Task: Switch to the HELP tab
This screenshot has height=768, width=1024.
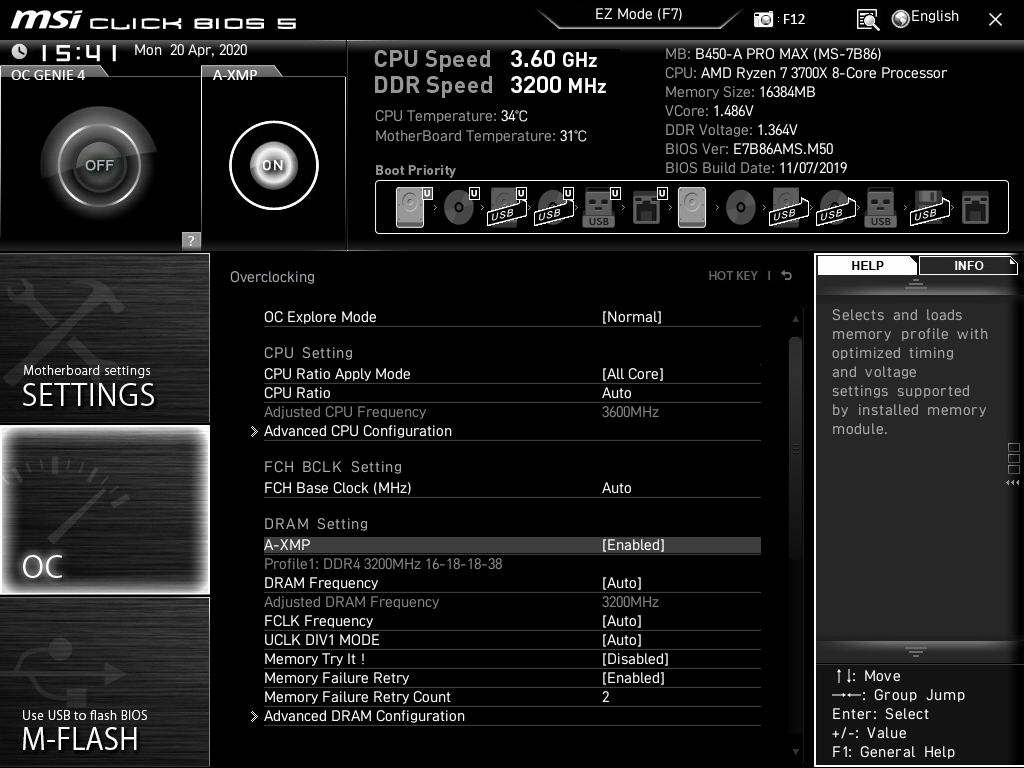Action: tap(867, 265)
